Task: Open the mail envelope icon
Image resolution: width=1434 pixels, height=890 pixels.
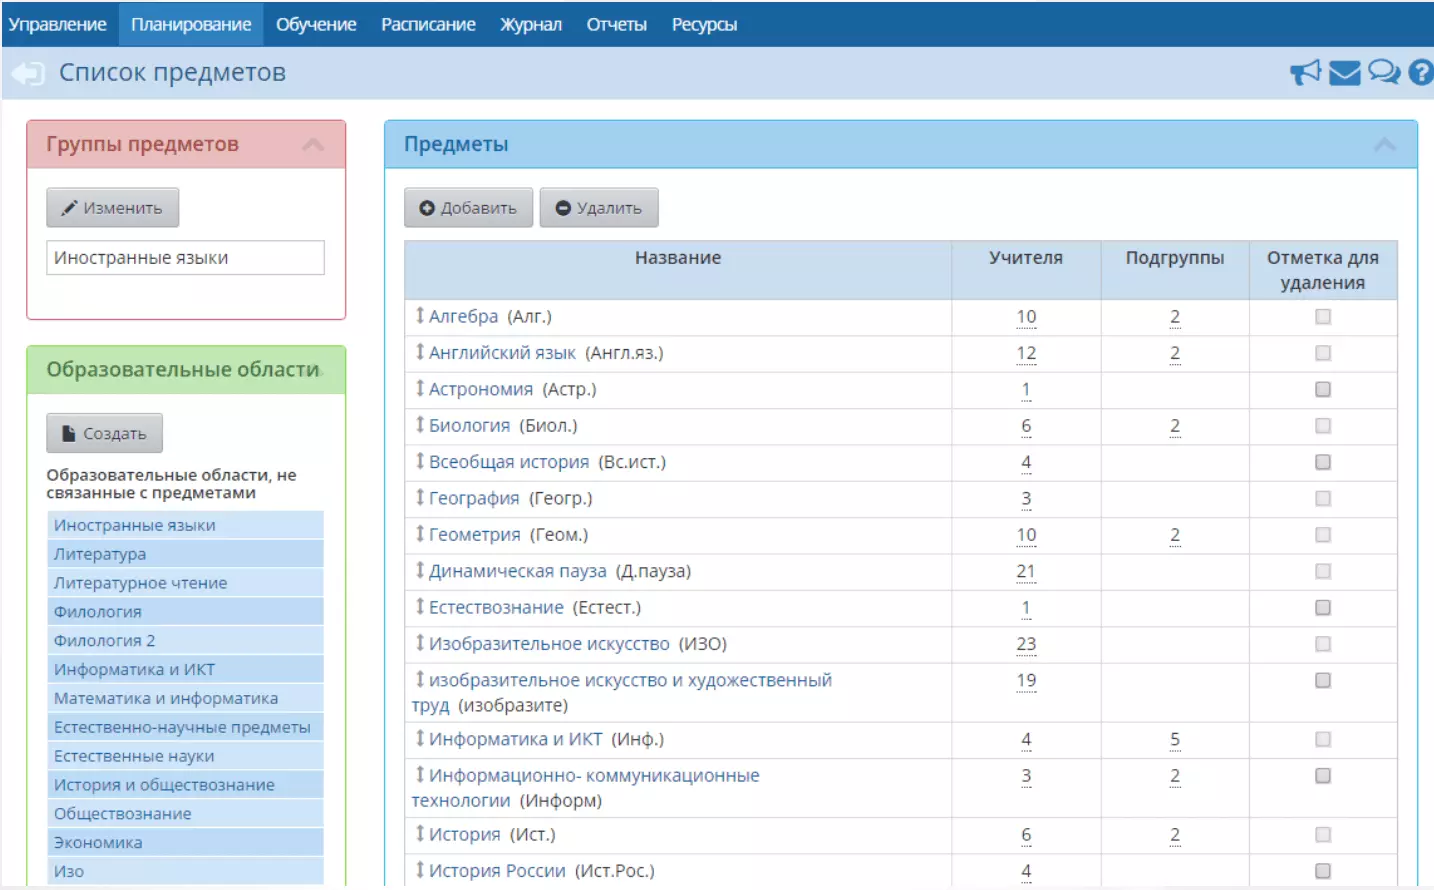Action: pos(1344,72)
